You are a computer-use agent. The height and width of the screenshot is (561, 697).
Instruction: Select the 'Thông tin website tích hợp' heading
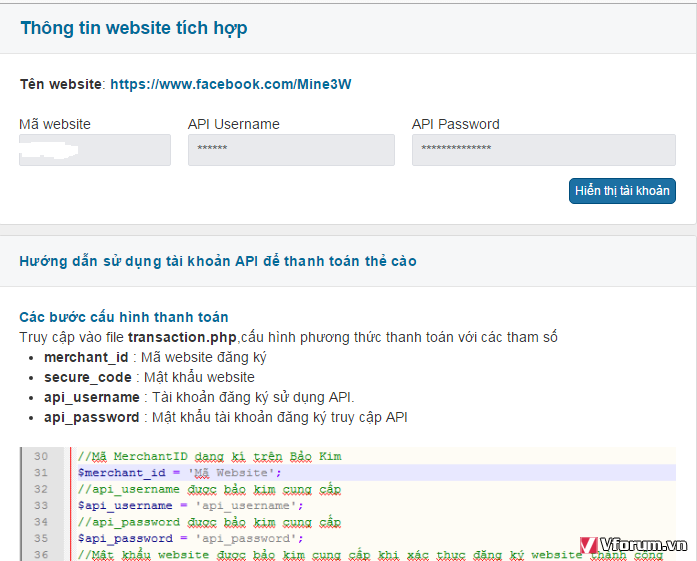[x=134, y=28]
